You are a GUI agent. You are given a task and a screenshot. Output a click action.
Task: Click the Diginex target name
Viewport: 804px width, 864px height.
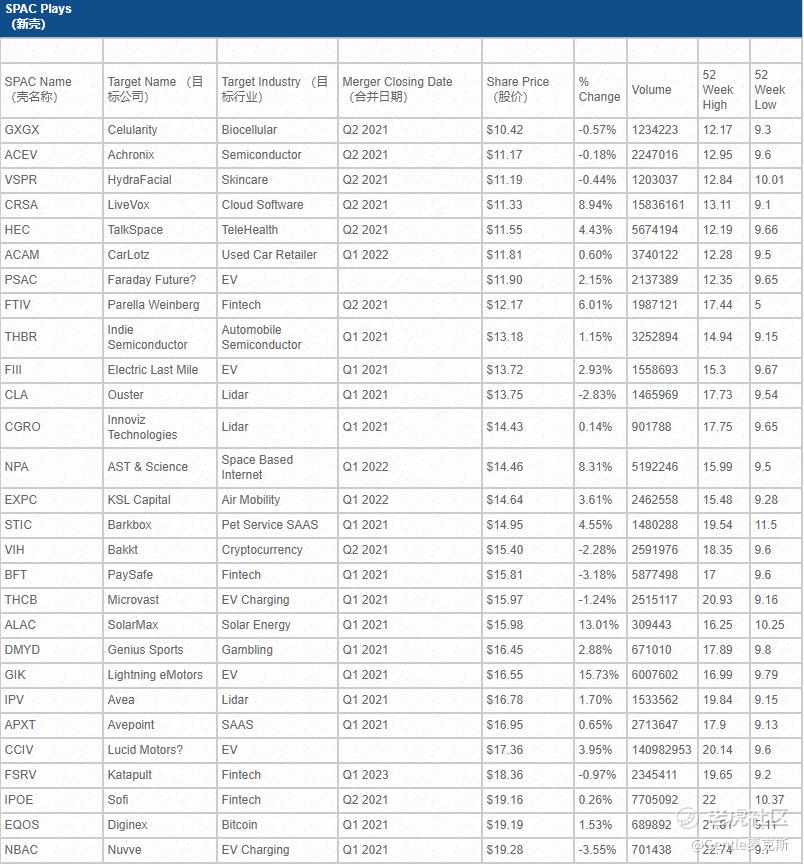127,825
